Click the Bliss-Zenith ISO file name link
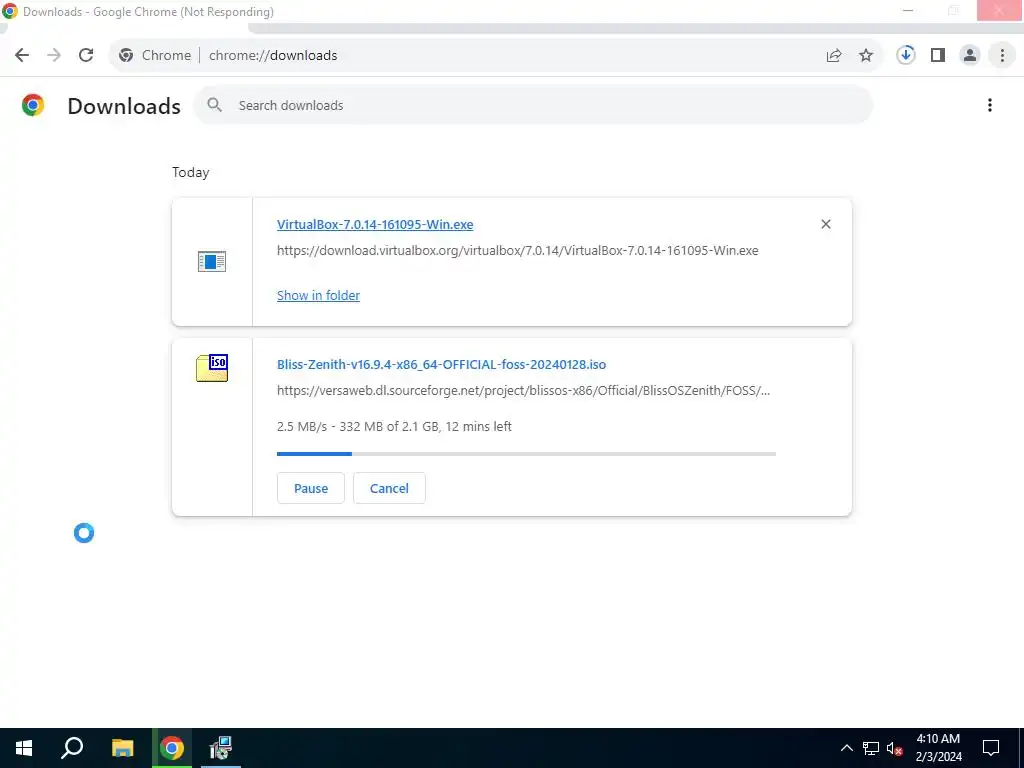 pyautogui.click(x=441, y=364)
